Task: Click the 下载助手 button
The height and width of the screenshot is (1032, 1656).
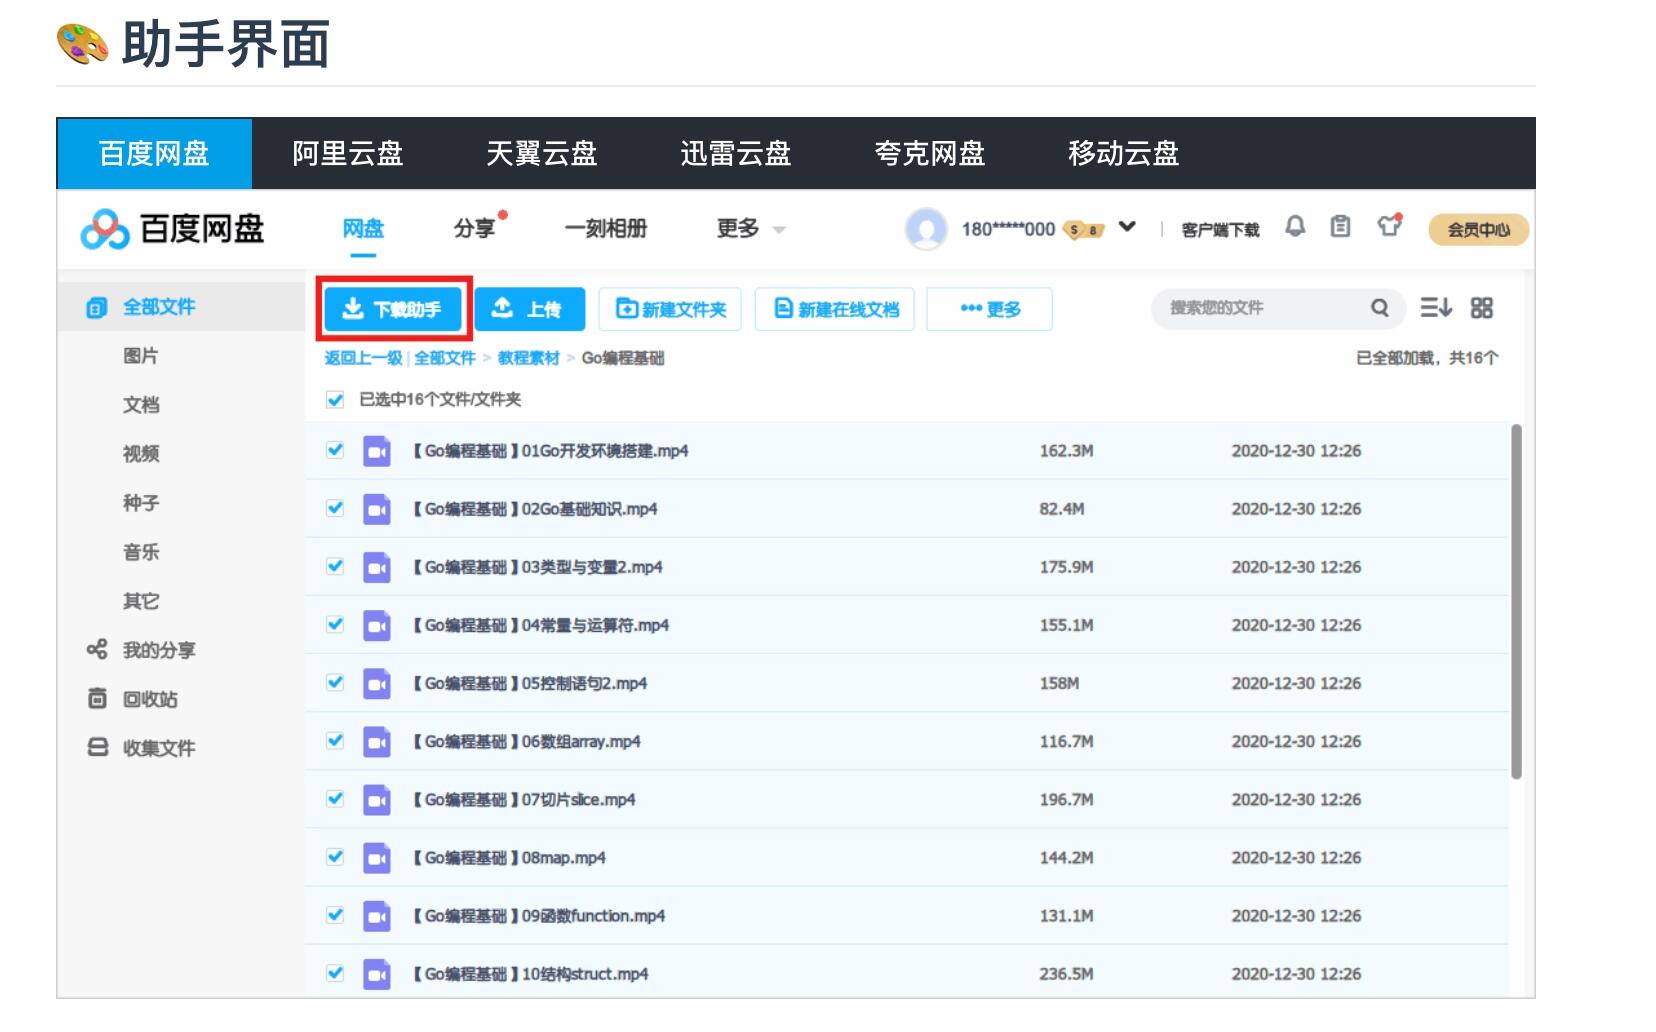Action: pyautogui.click(x=393, y=309)
